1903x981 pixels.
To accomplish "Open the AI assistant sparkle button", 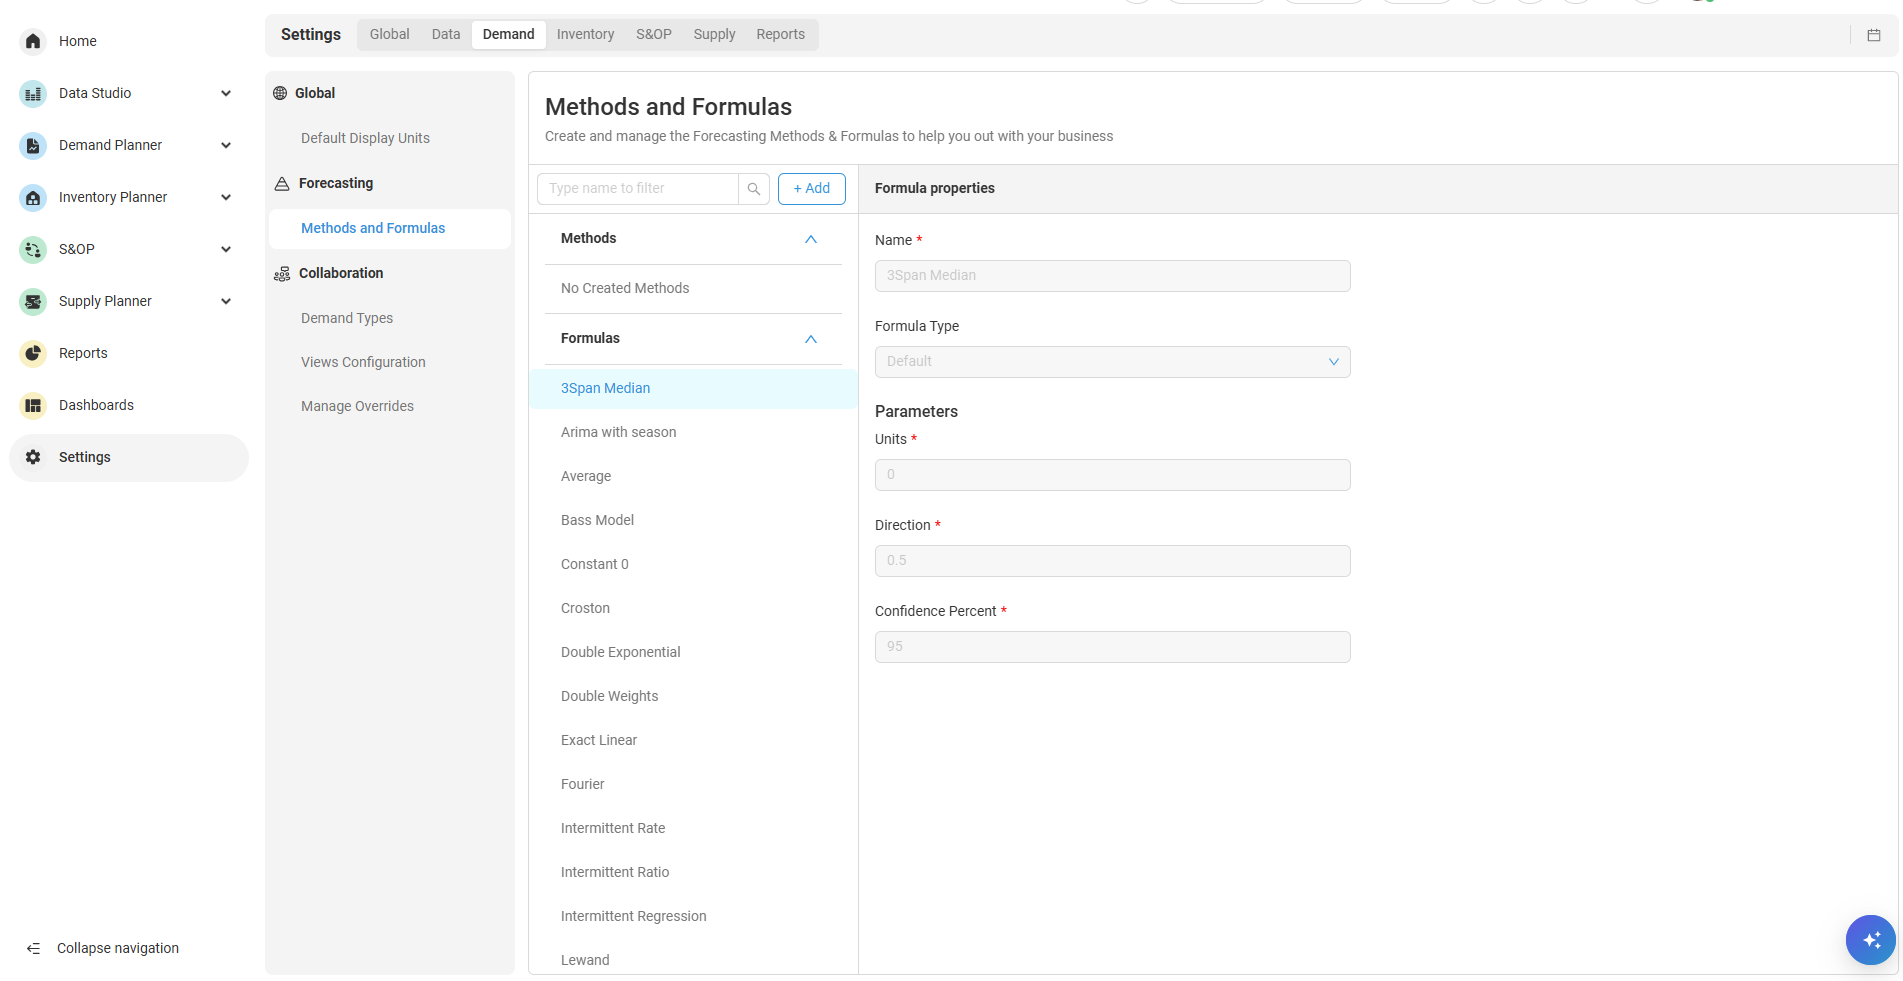I will (x=1870, y=940).
